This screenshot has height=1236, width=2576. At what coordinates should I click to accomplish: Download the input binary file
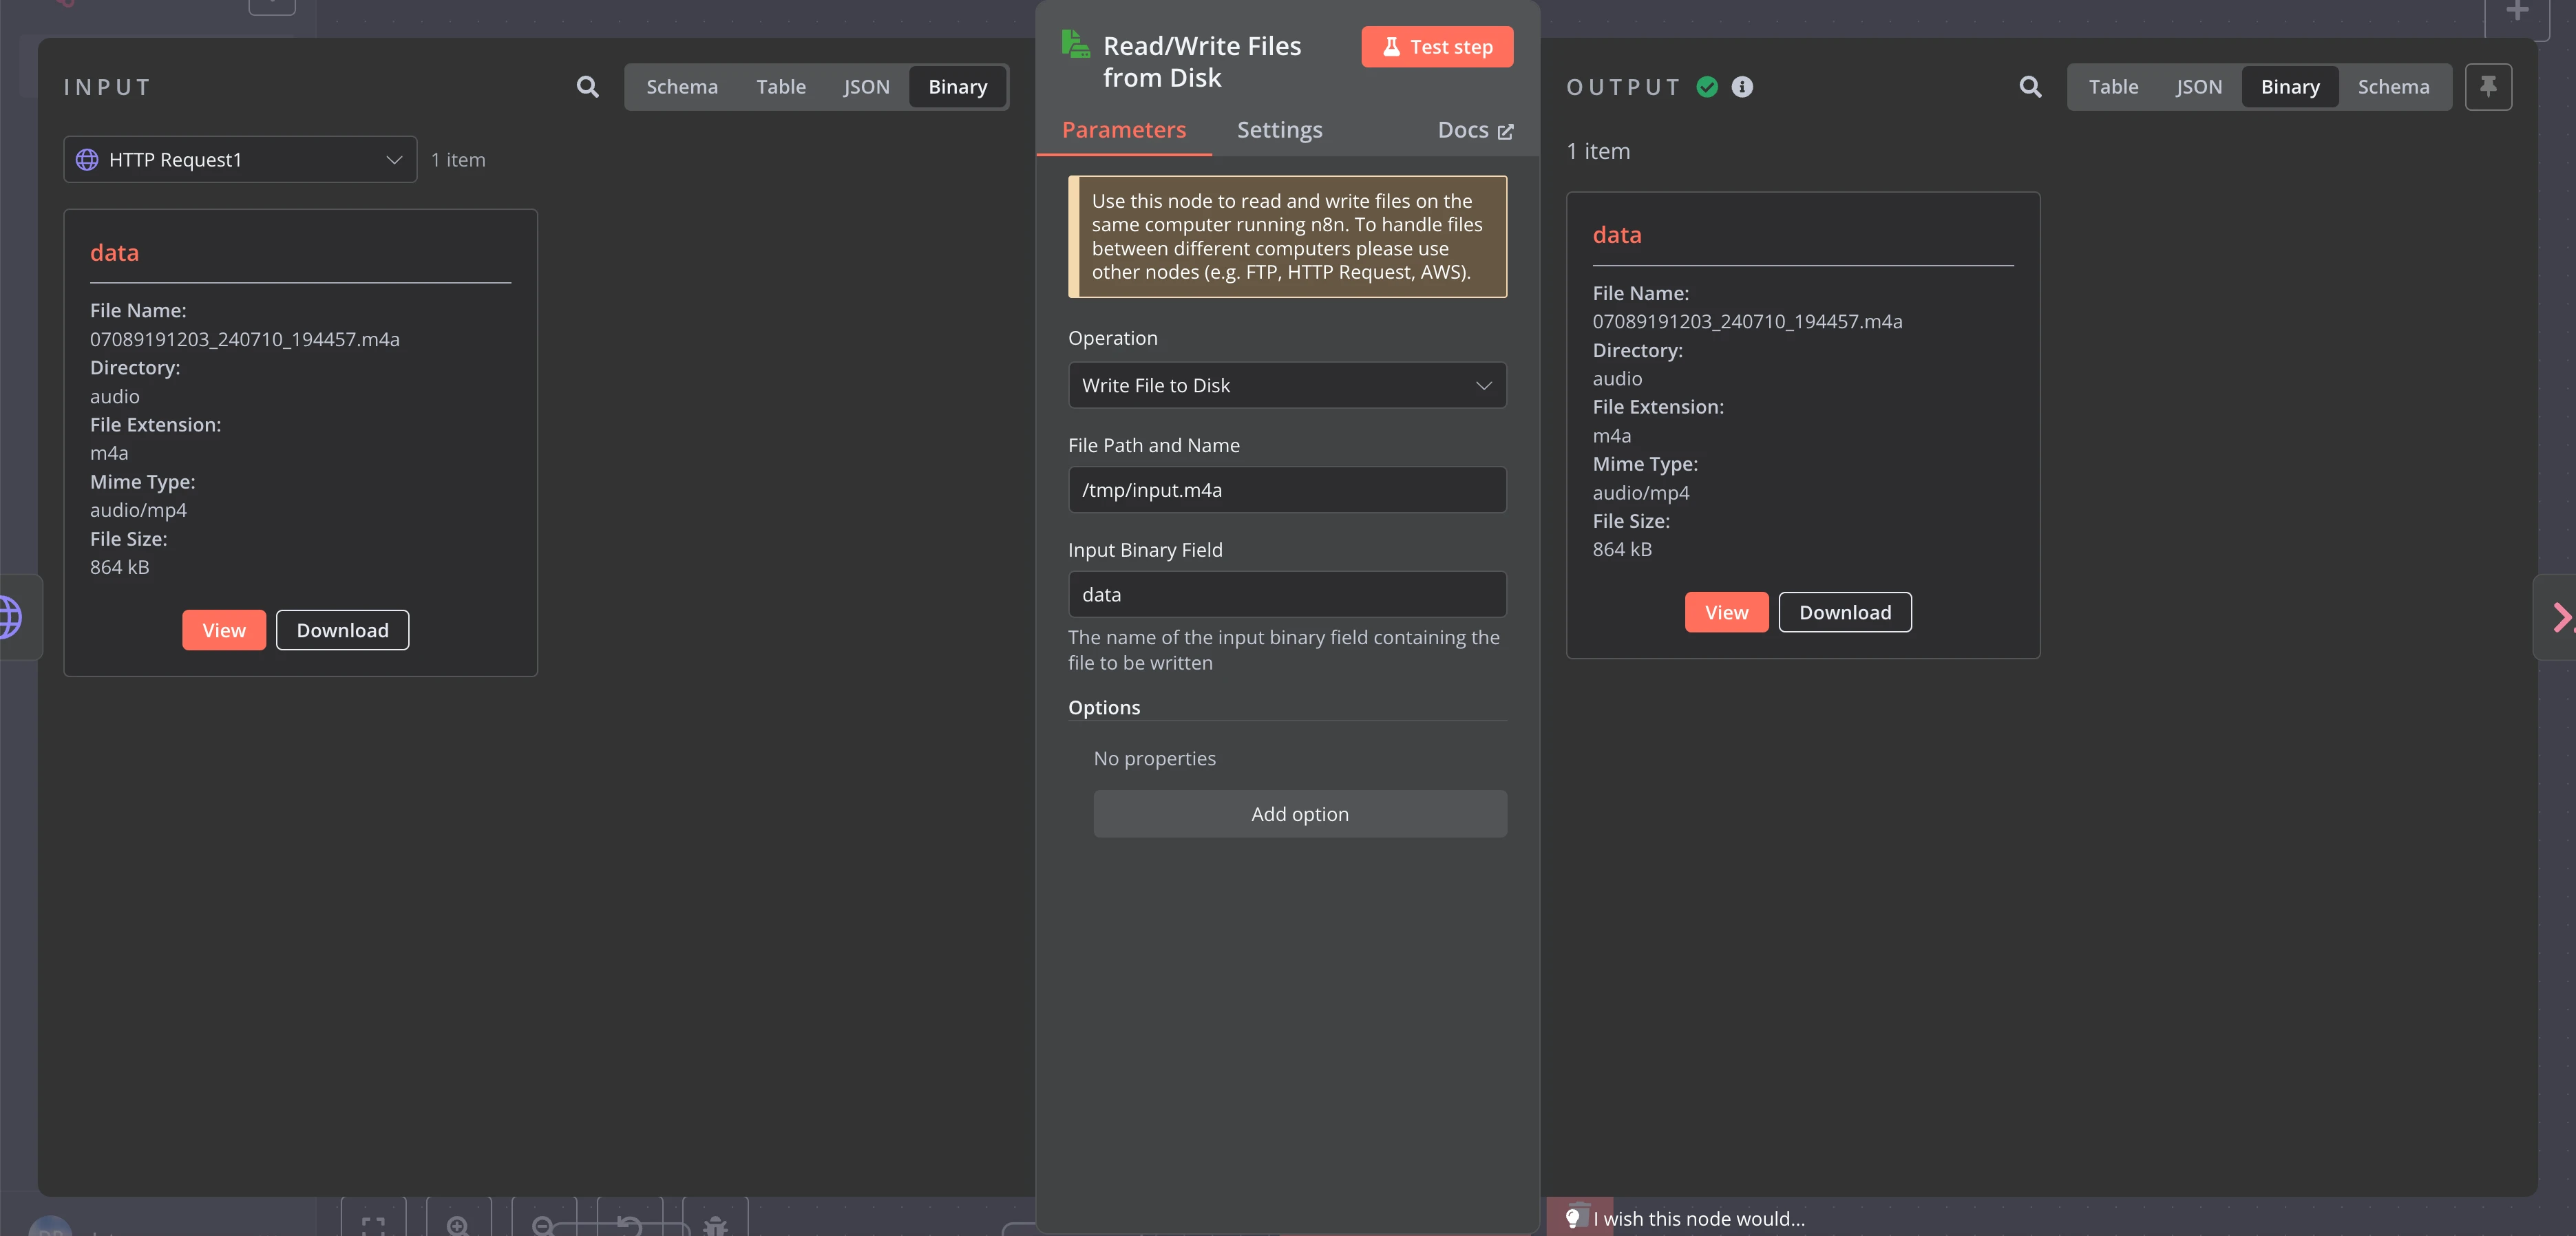(x=342, y=630)
